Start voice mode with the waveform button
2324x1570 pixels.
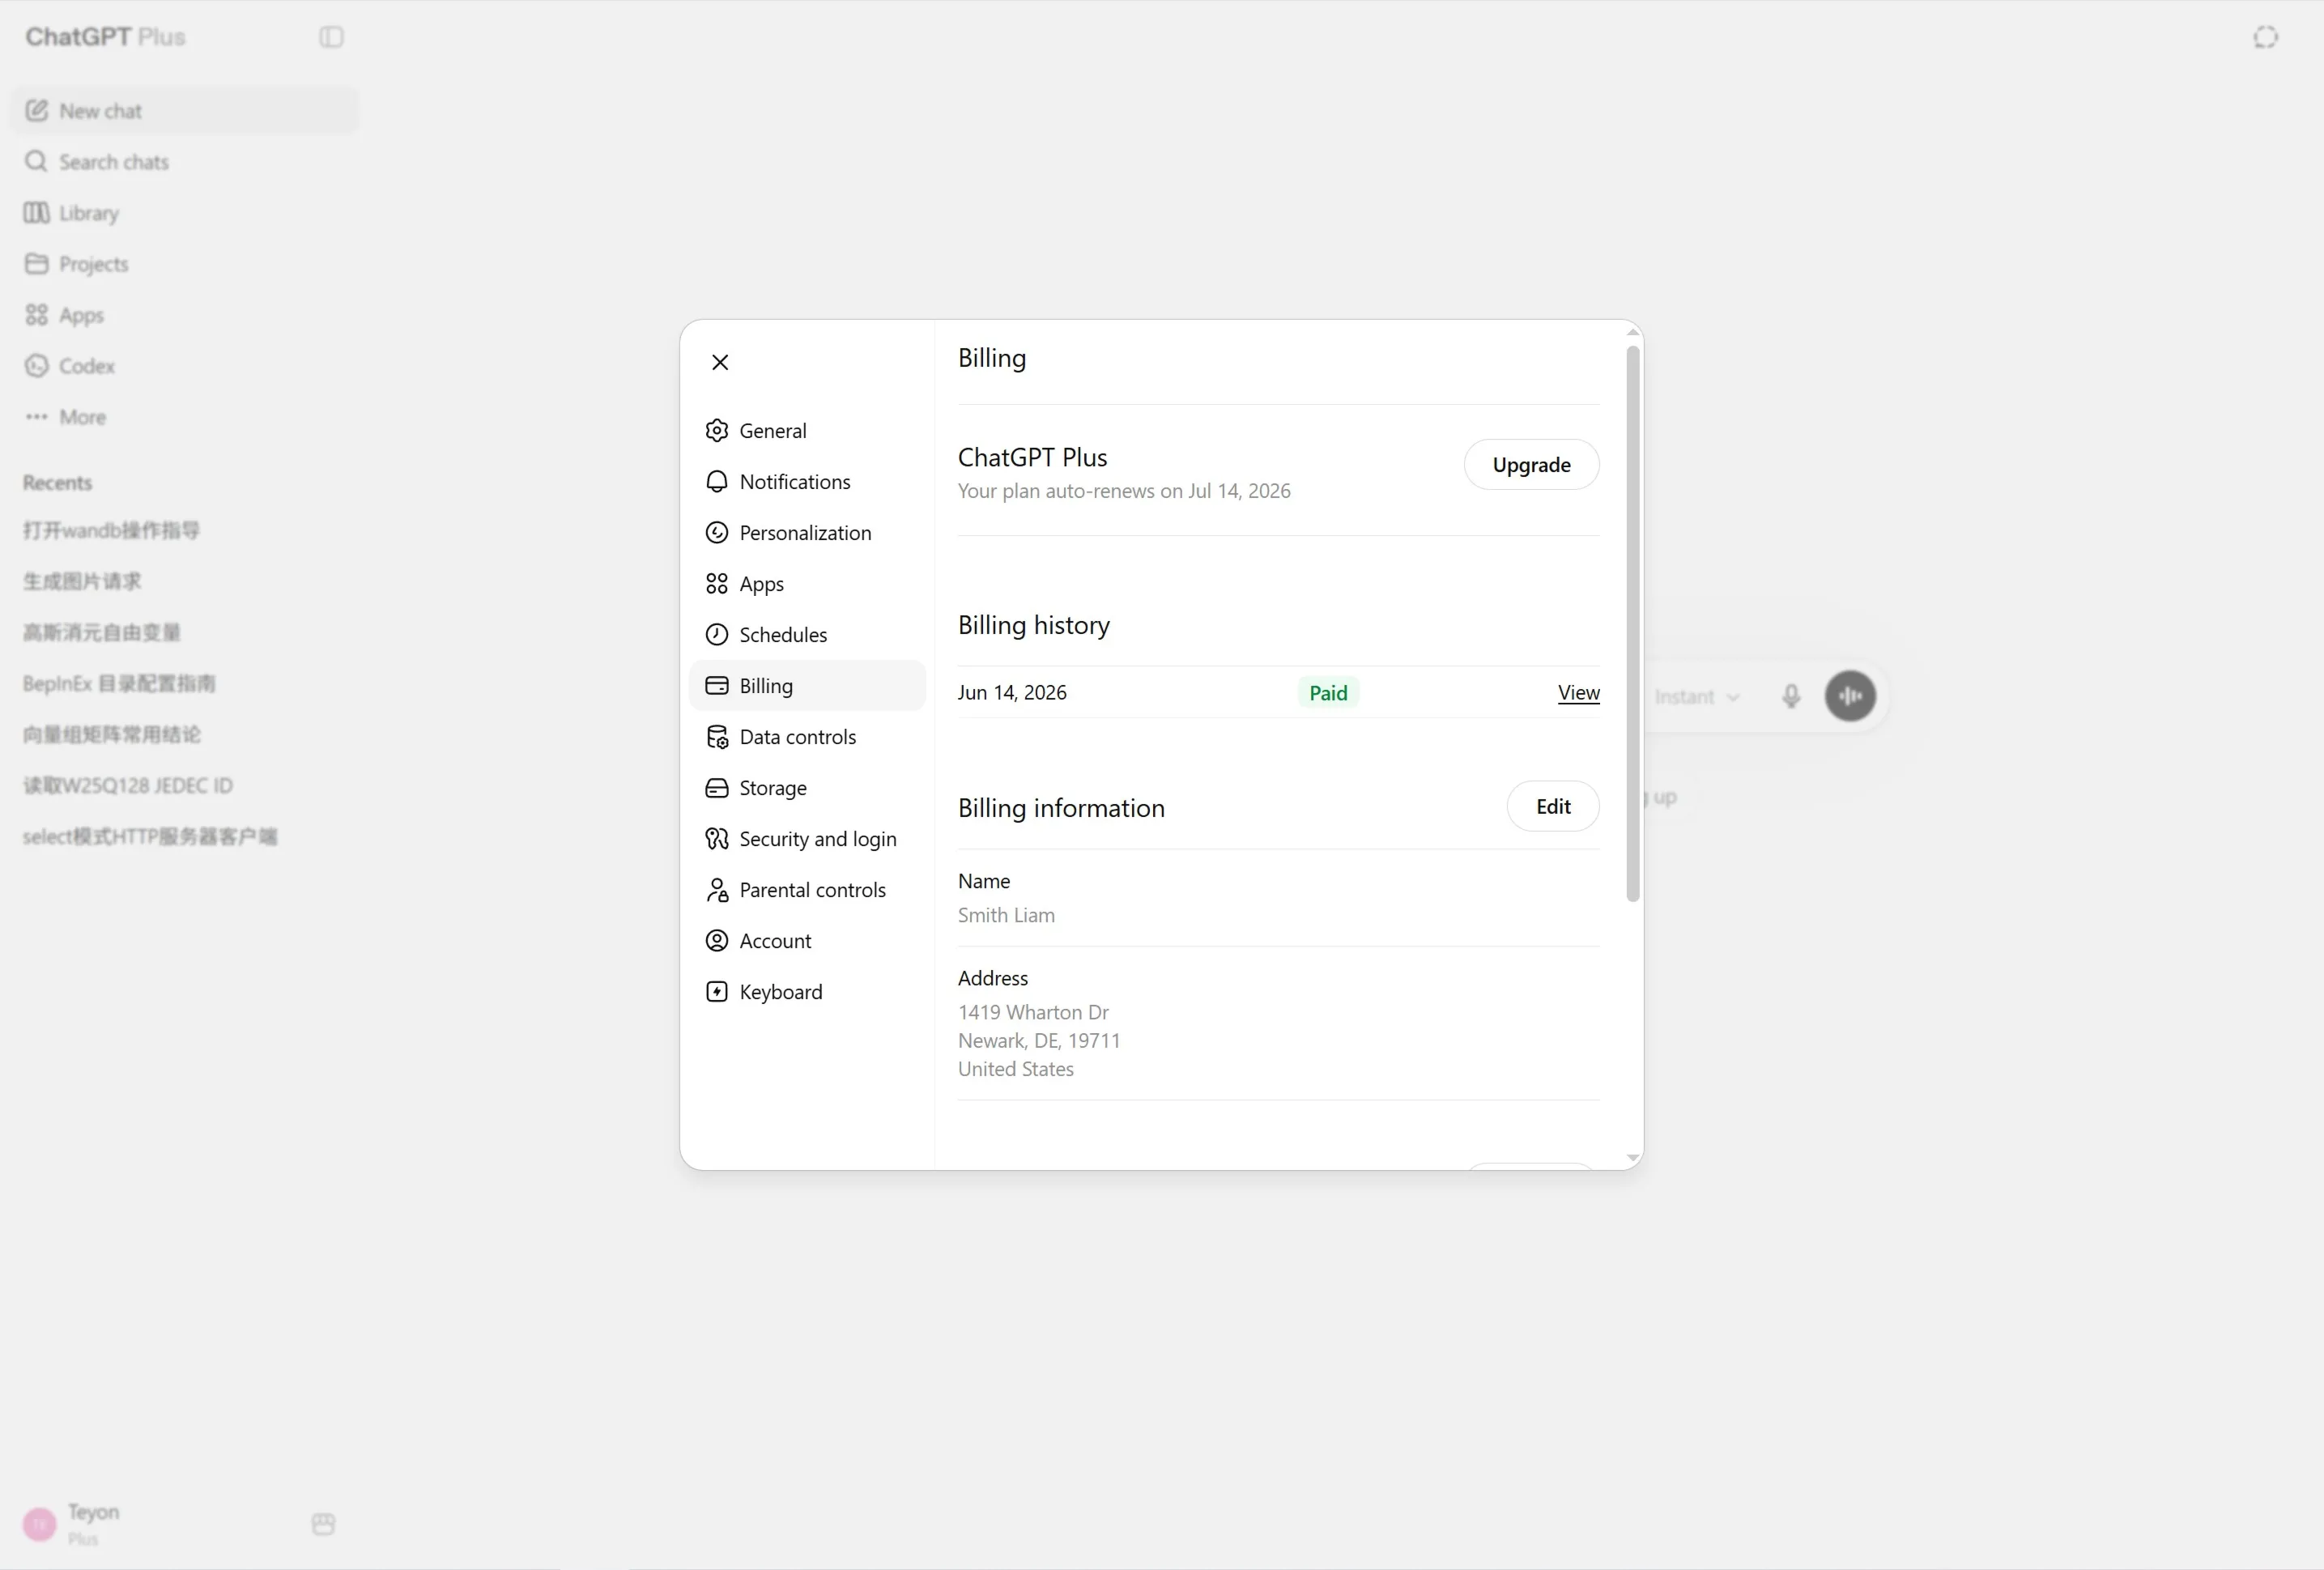pyautogui.click(x=1850, y=696)
